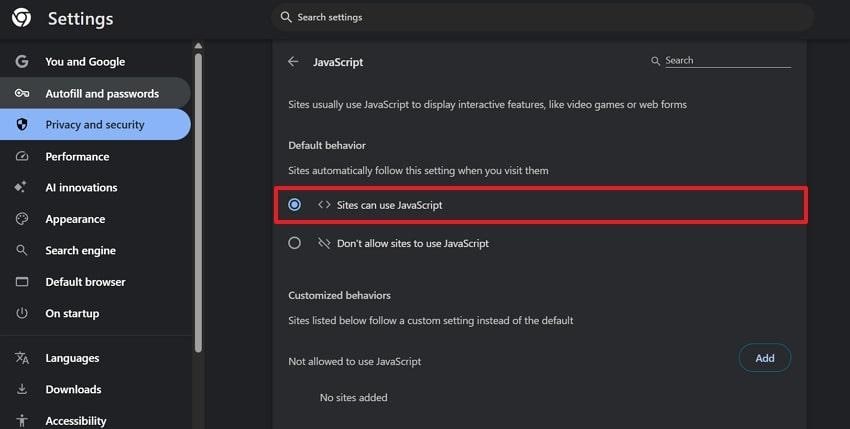Click the AI innovations sparkle icon
Viewport: 850px width, 429px height.
22,188
